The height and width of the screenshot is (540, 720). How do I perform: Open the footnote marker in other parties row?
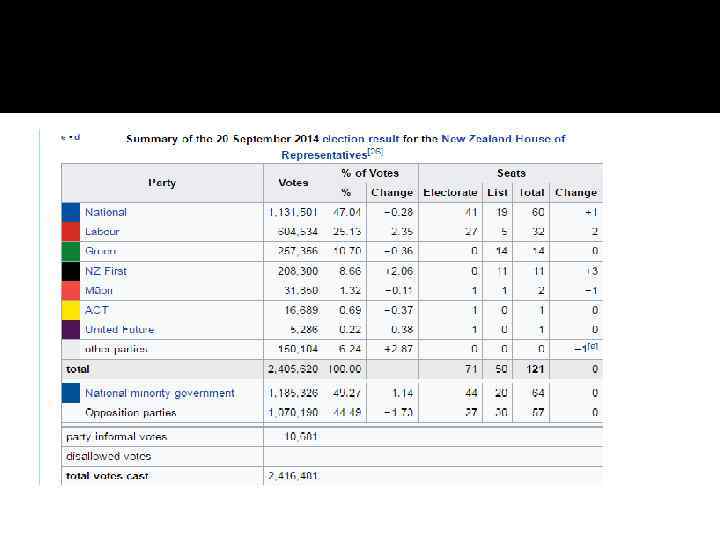click(x=593, y=346)
